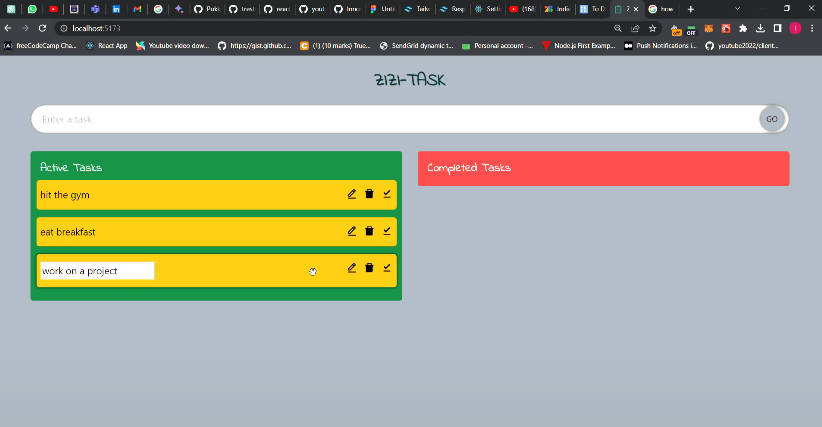Edit the 'hit the gym' task

pyautogui.click(x=352, y=194)
